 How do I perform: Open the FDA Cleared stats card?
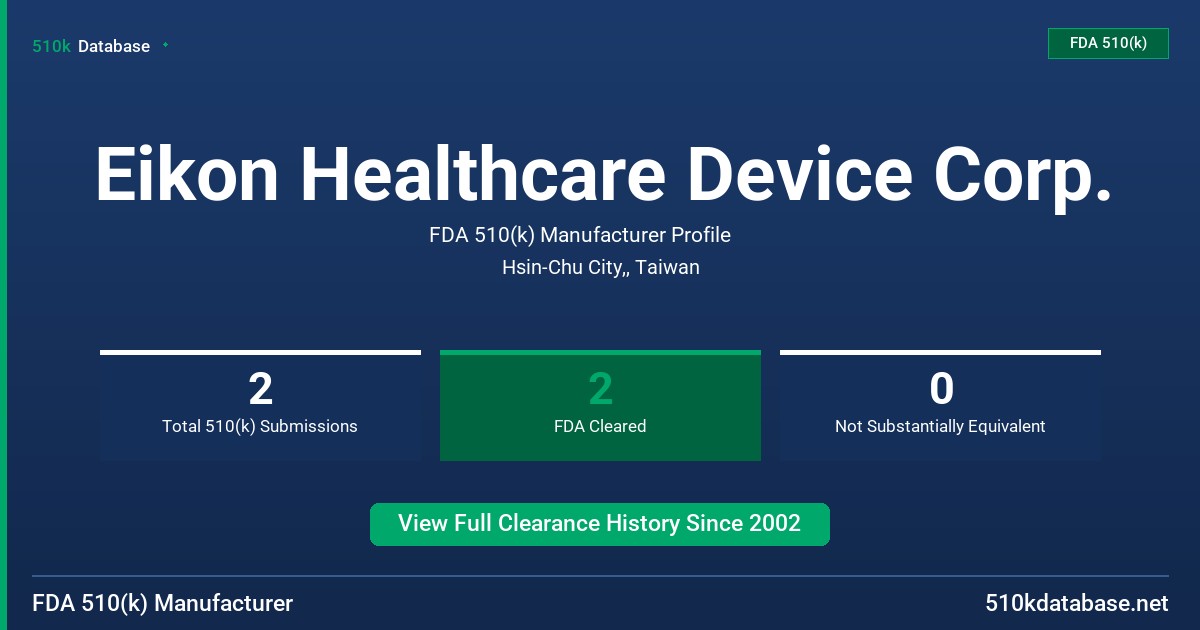point(600,405)
